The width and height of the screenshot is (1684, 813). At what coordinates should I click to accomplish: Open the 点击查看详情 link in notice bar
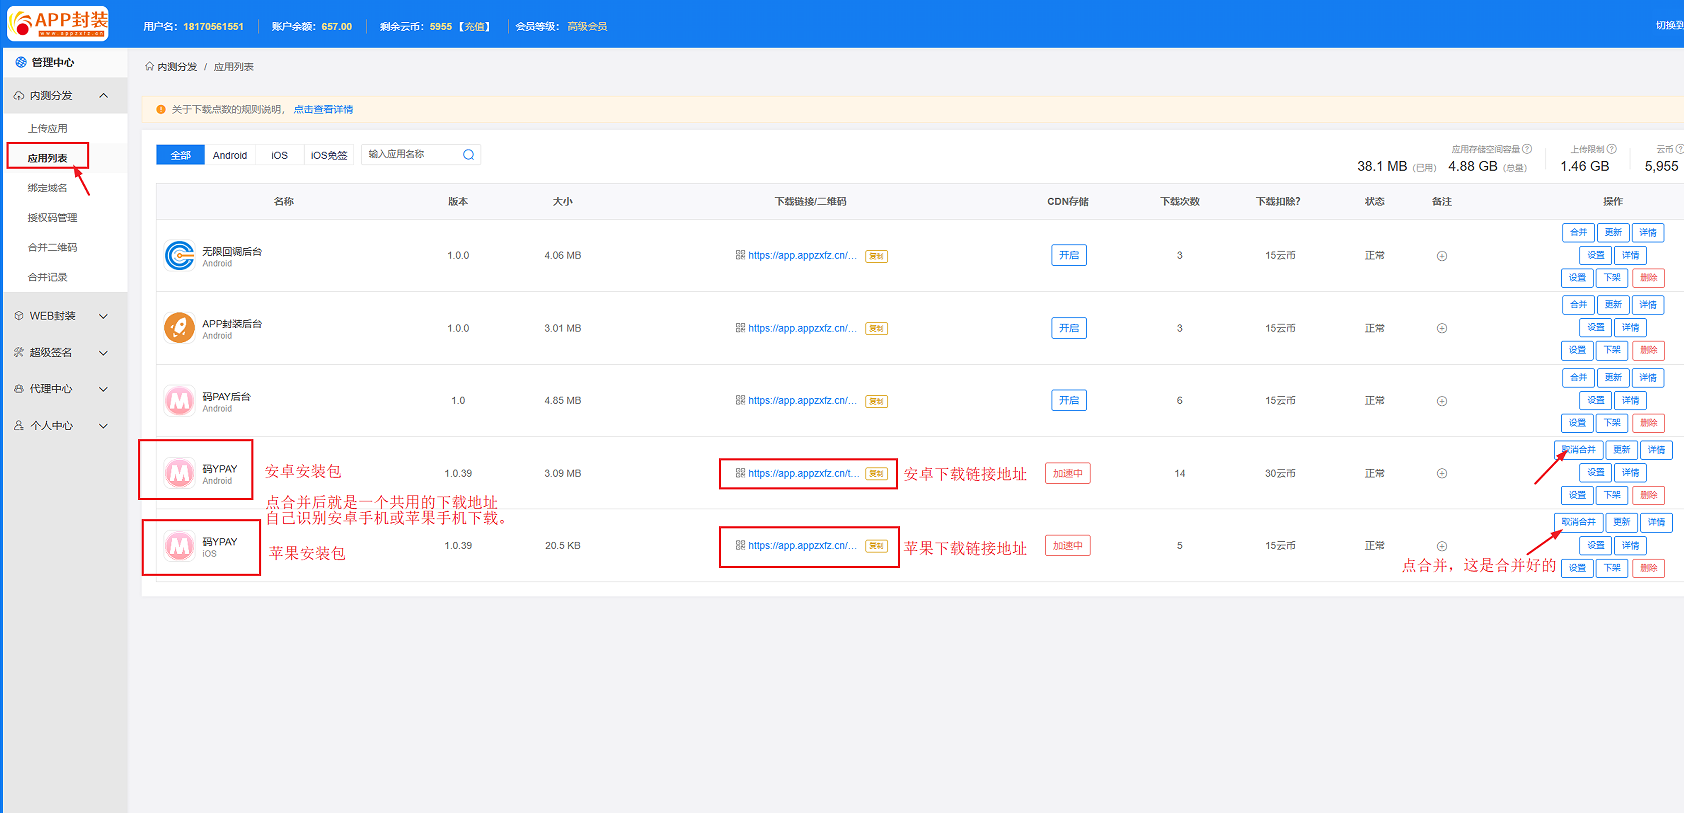(323, 109)
